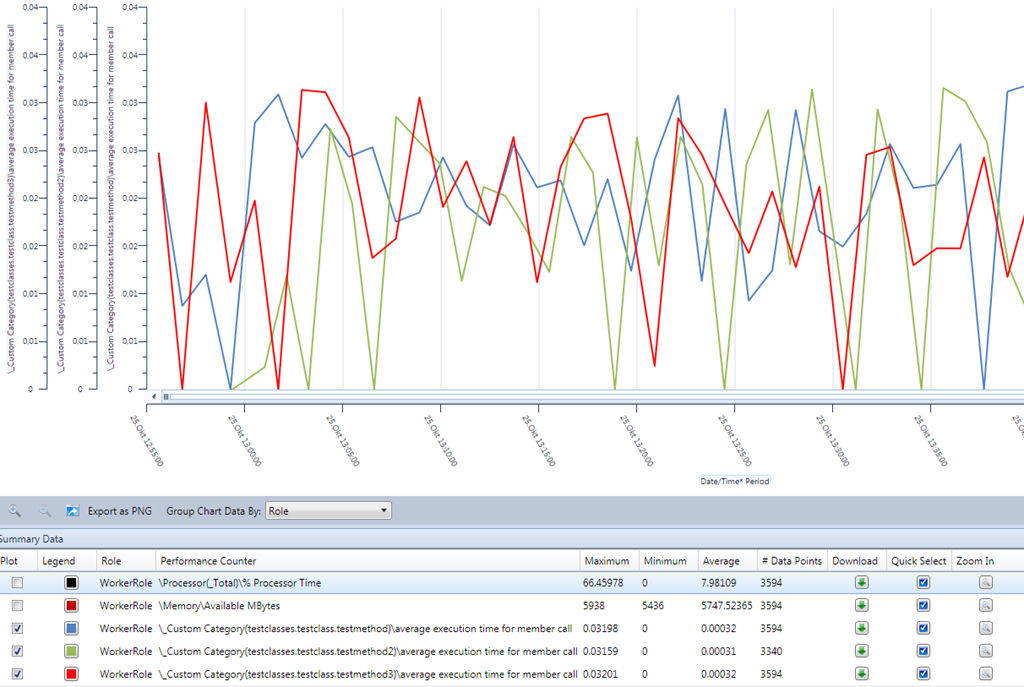
Task: Sort table by the Maximum column header
Action: coord(606,561)
